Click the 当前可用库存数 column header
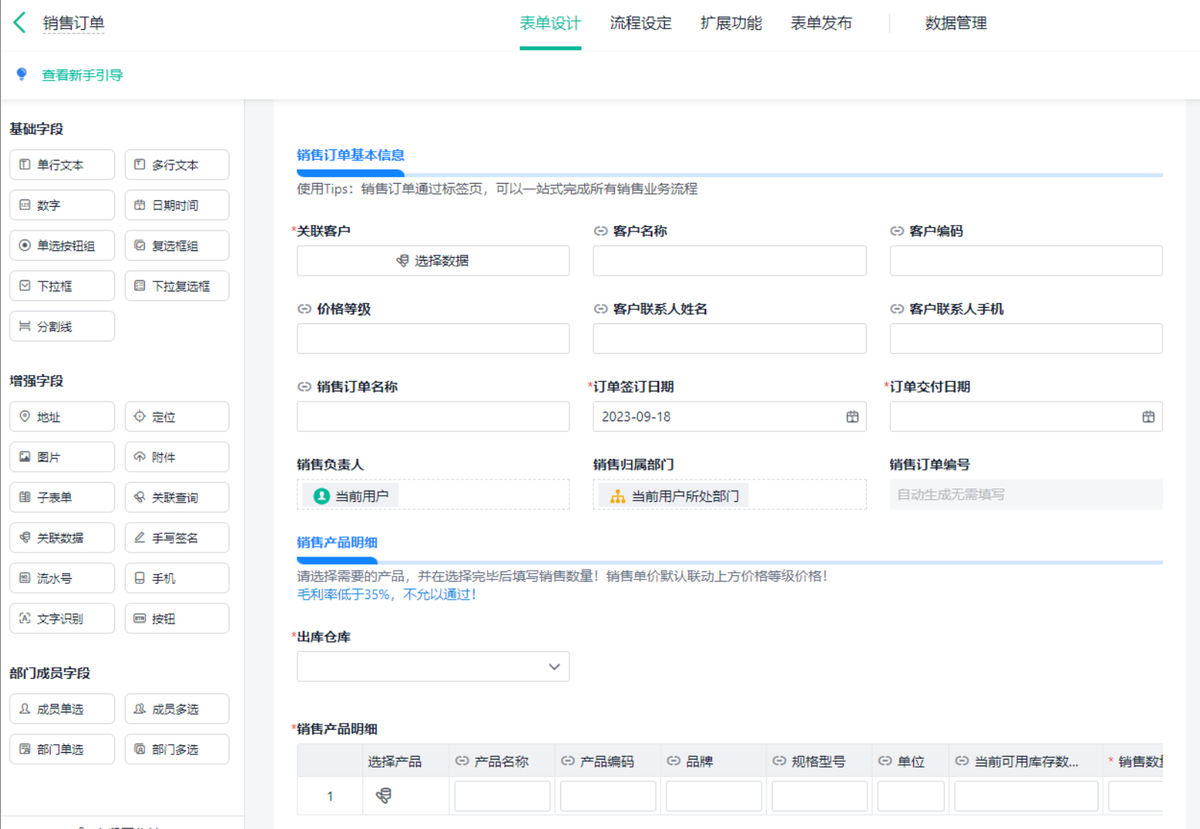The image size is (1200, 829). pyautogui.click(x=1026, y=761)
